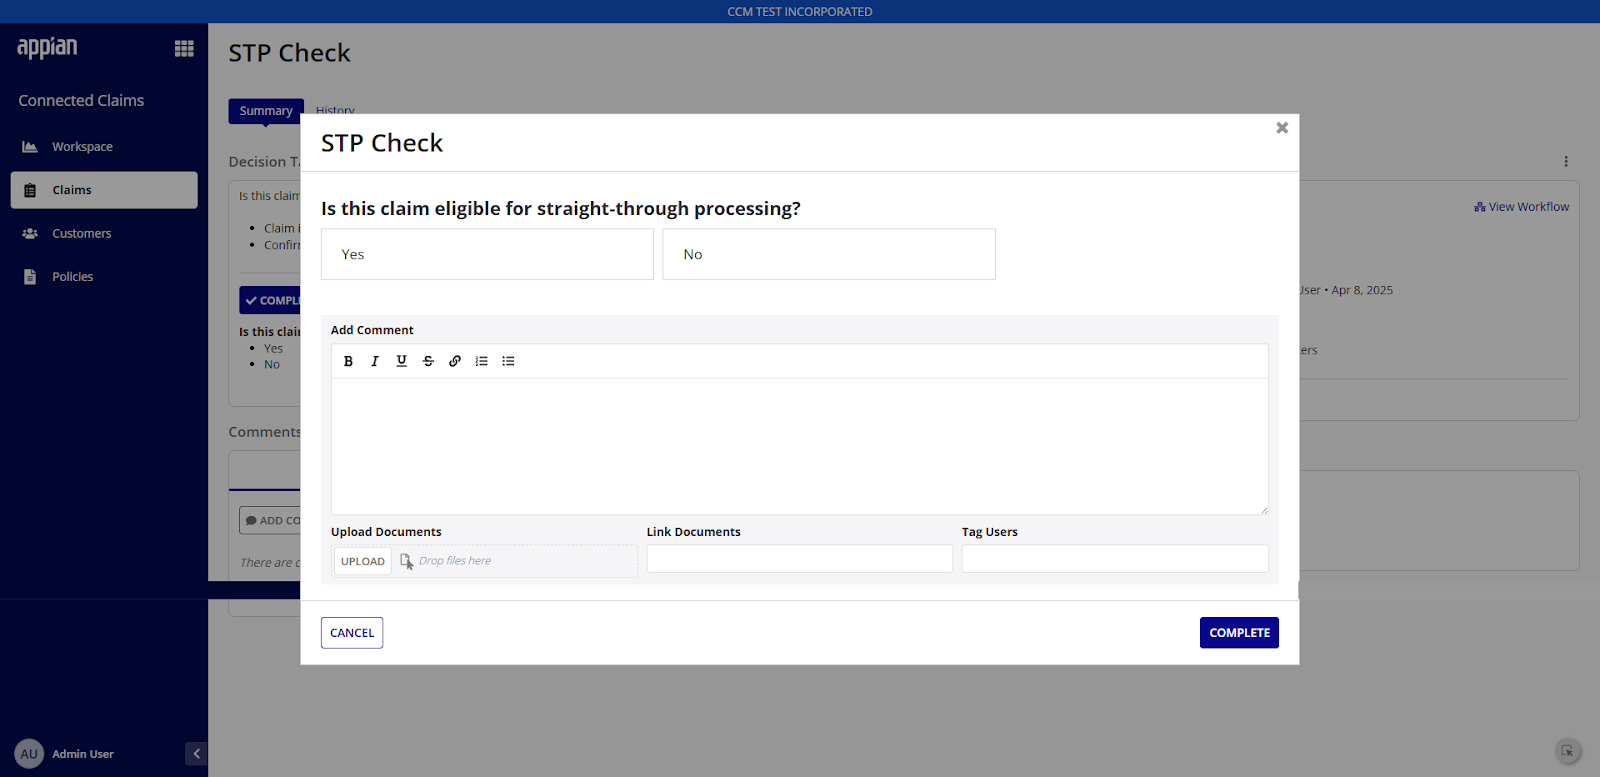Open the View Workflow link
This screenshot has height=777, width=1600.
coord(1522,207)
